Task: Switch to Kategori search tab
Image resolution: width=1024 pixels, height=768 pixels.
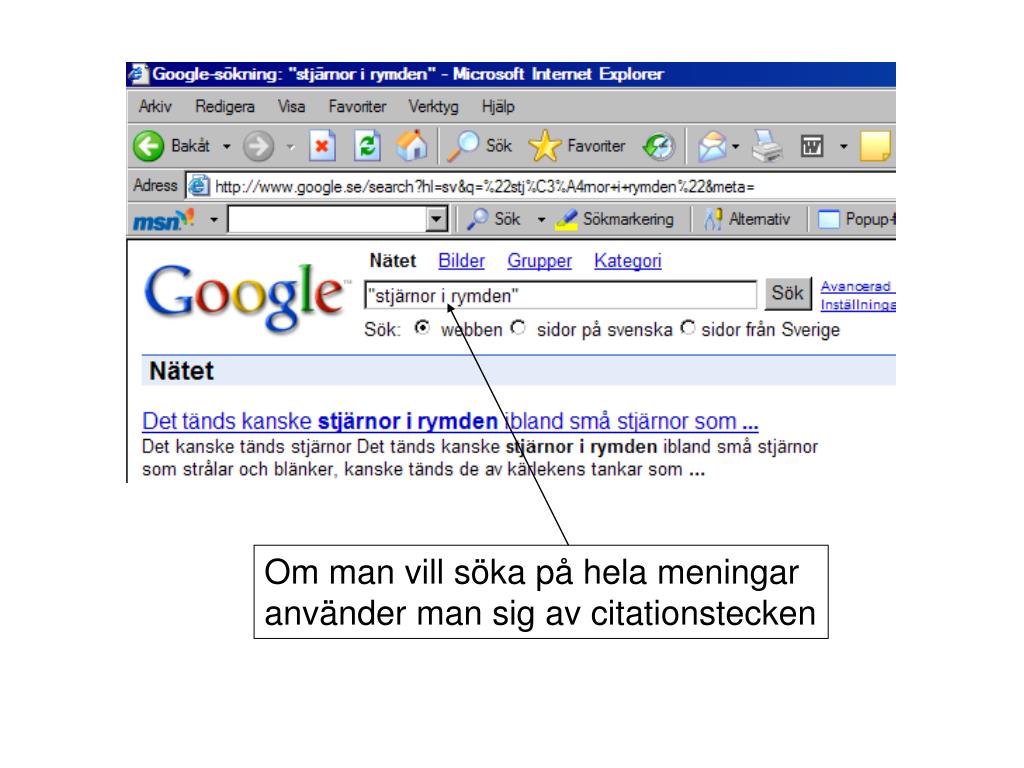Action: click(x=628, y=261)
